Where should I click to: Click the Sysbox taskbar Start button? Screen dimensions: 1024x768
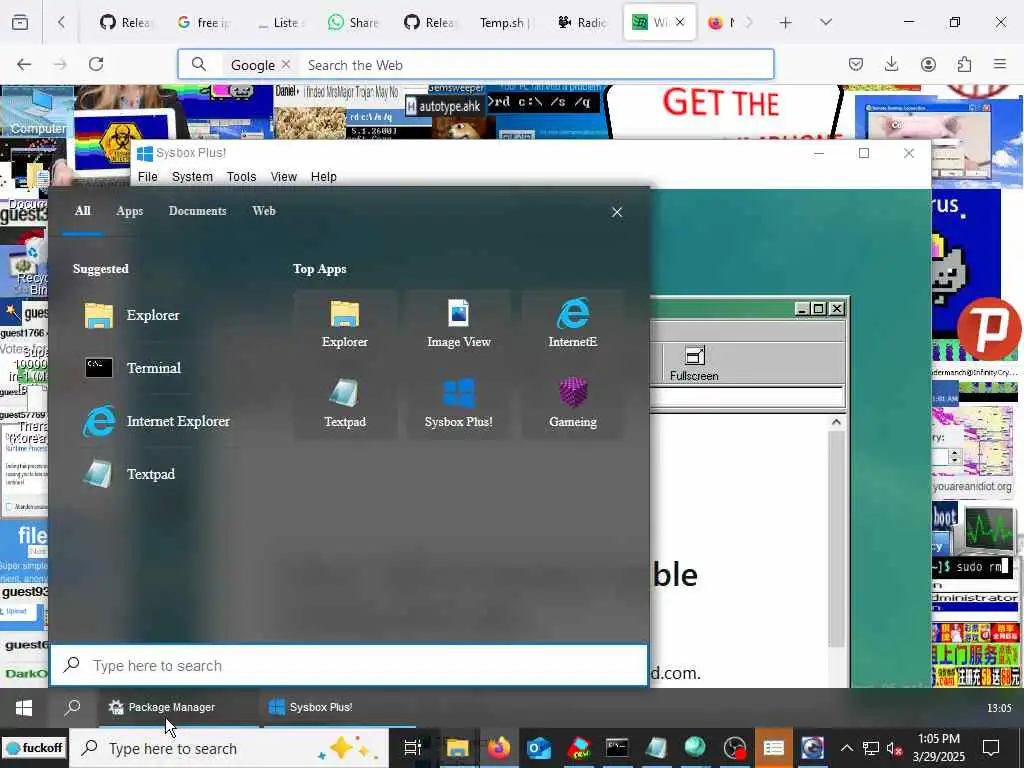click(x=24, y=708)
